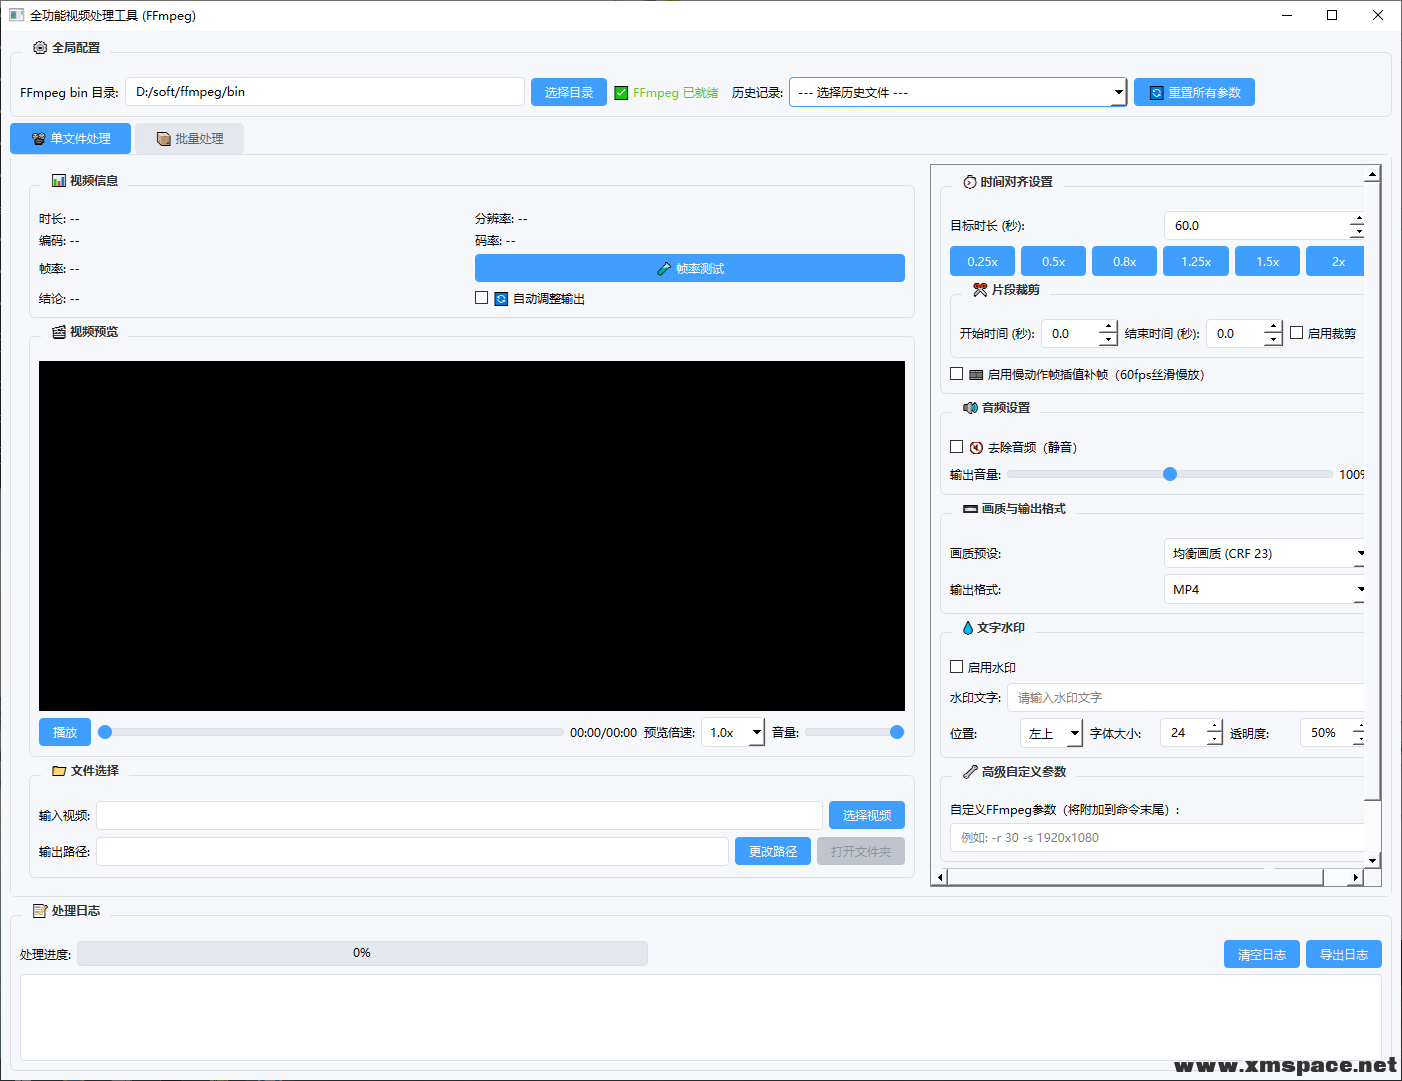Increase the 字体大小 spinner value

[1214, 727]
